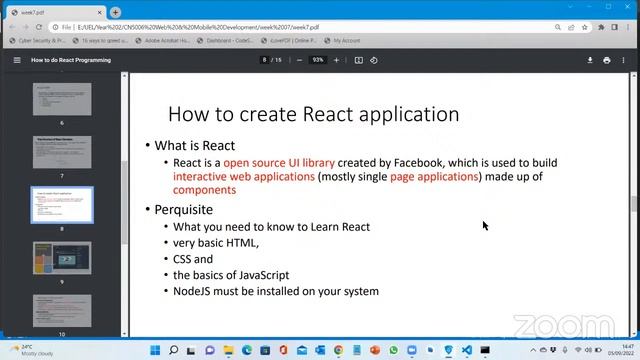Screen dimensions: 640x360
Task: Launch Microsoft Edge from taskbar
Action: coord(247,350)
